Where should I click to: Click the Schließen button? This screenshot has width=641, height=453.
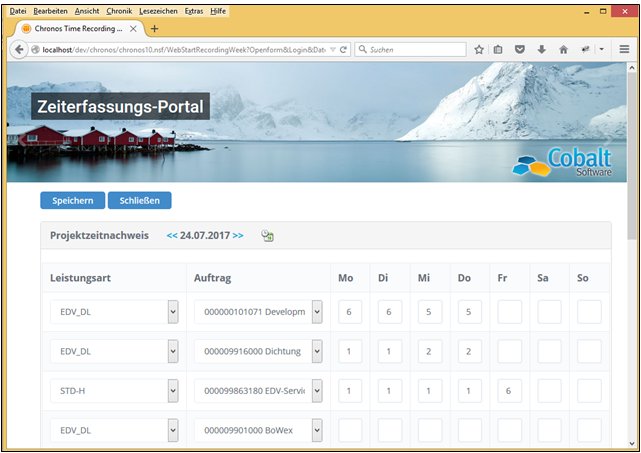[139, 201]
